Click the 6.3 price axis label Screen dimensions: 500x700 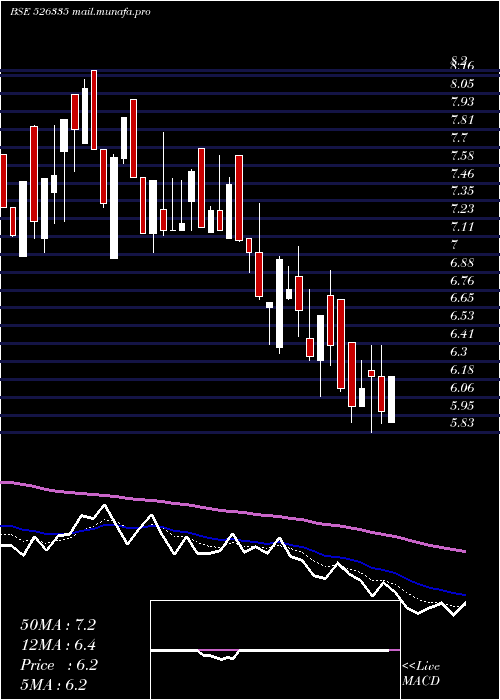coord(459,352)
